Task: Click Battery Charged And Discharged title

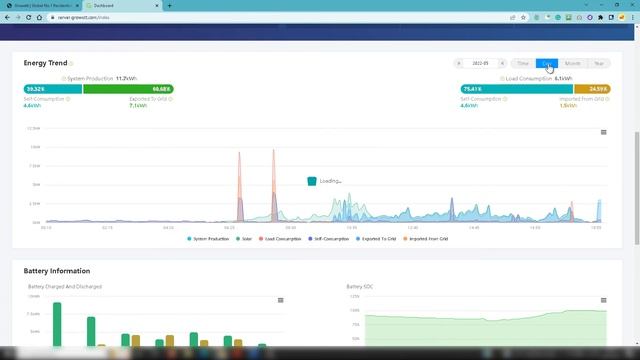Action: [64, 287]
